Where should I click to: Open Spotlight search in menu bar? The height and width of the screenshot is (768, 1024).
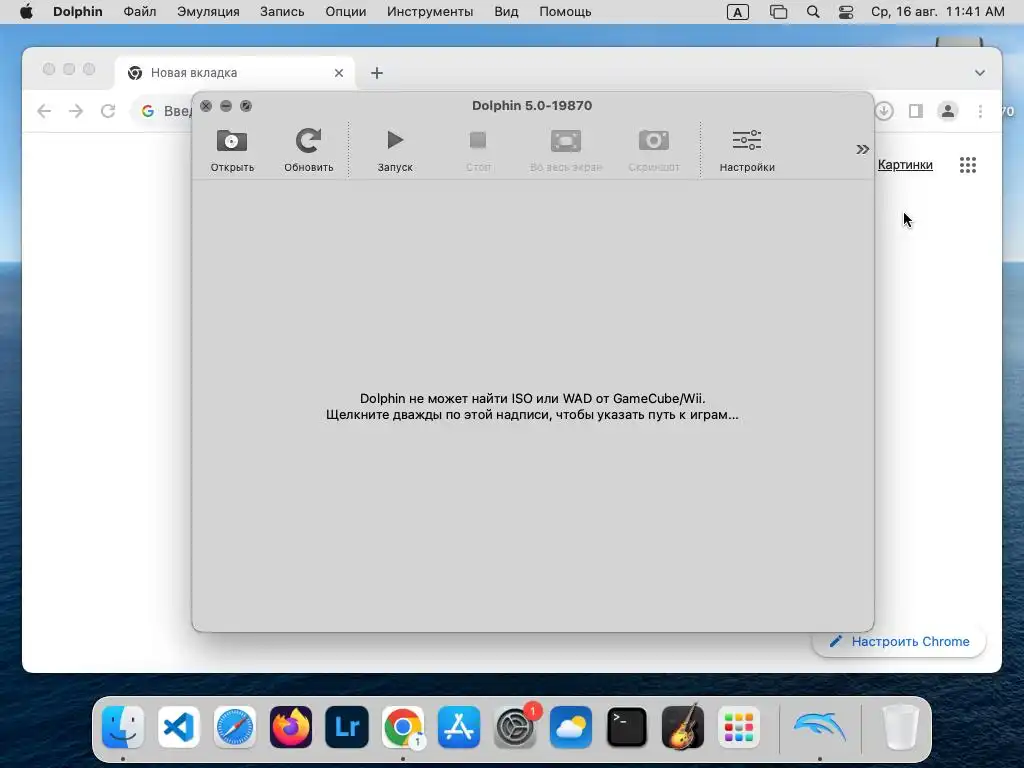[813, 12]
